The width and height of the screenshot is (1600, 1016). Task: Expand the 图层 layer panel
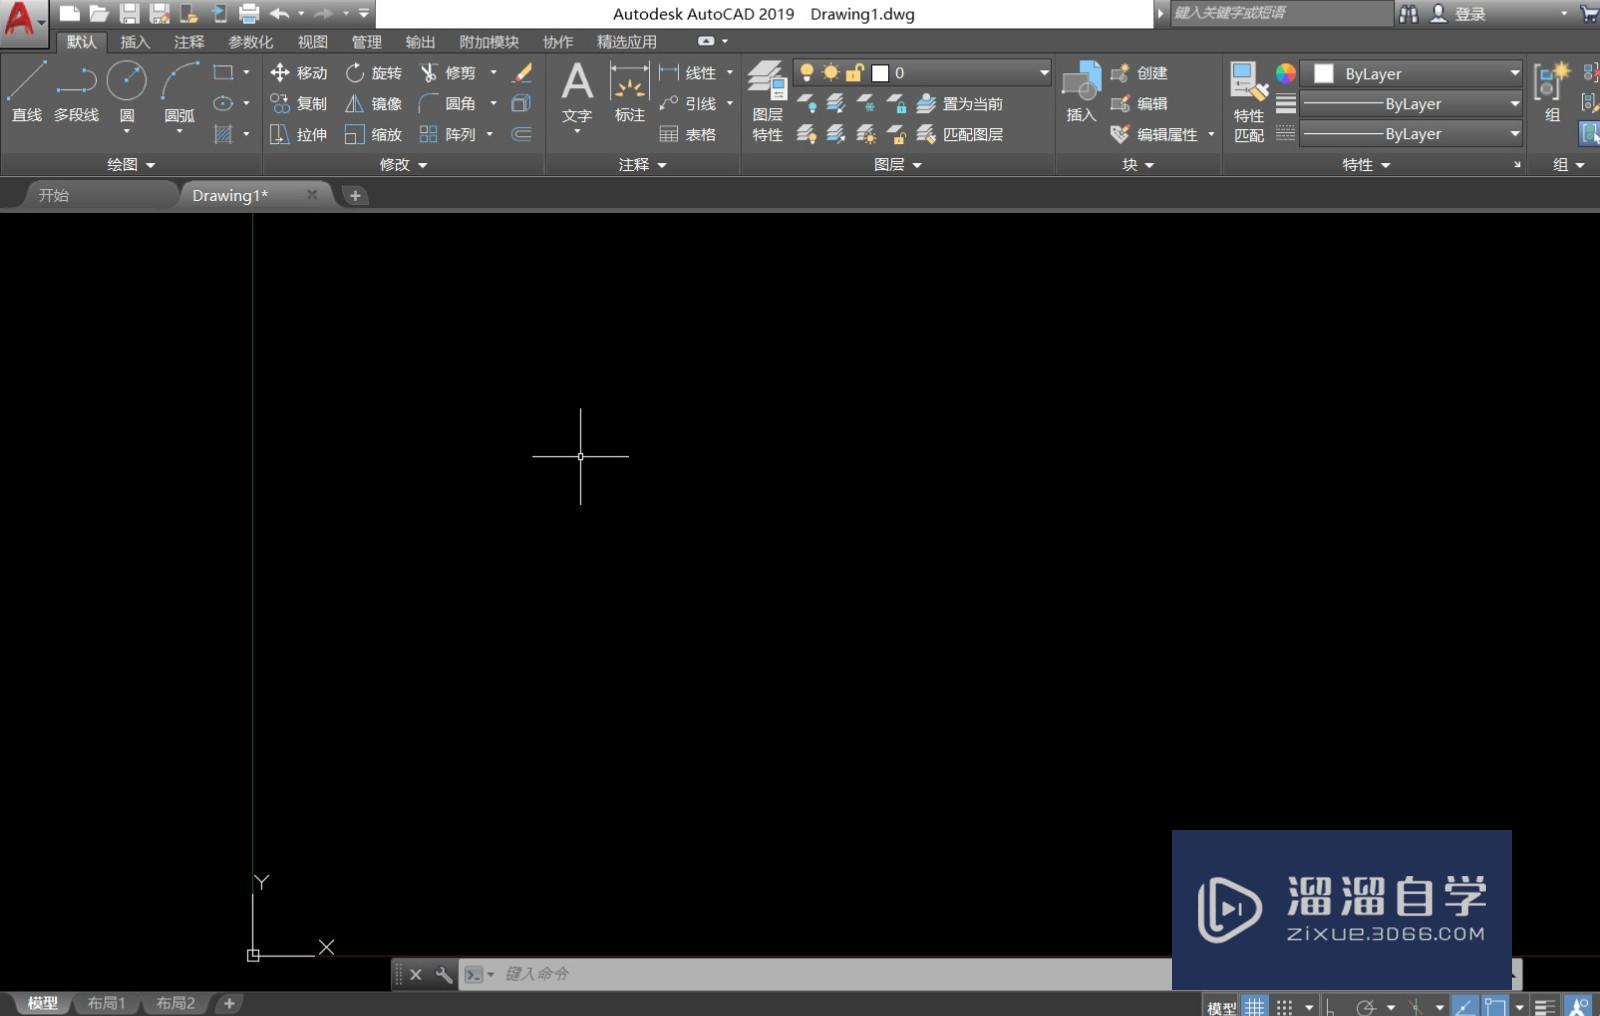click(x=898, y=164)
